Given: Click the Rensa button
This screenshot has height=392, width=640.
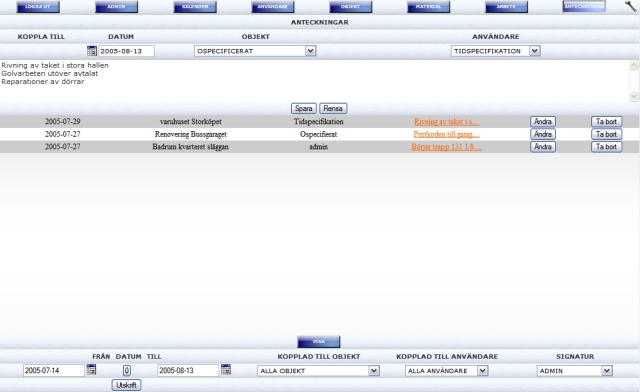Looking at the screenshot, I should coord(333,109).
